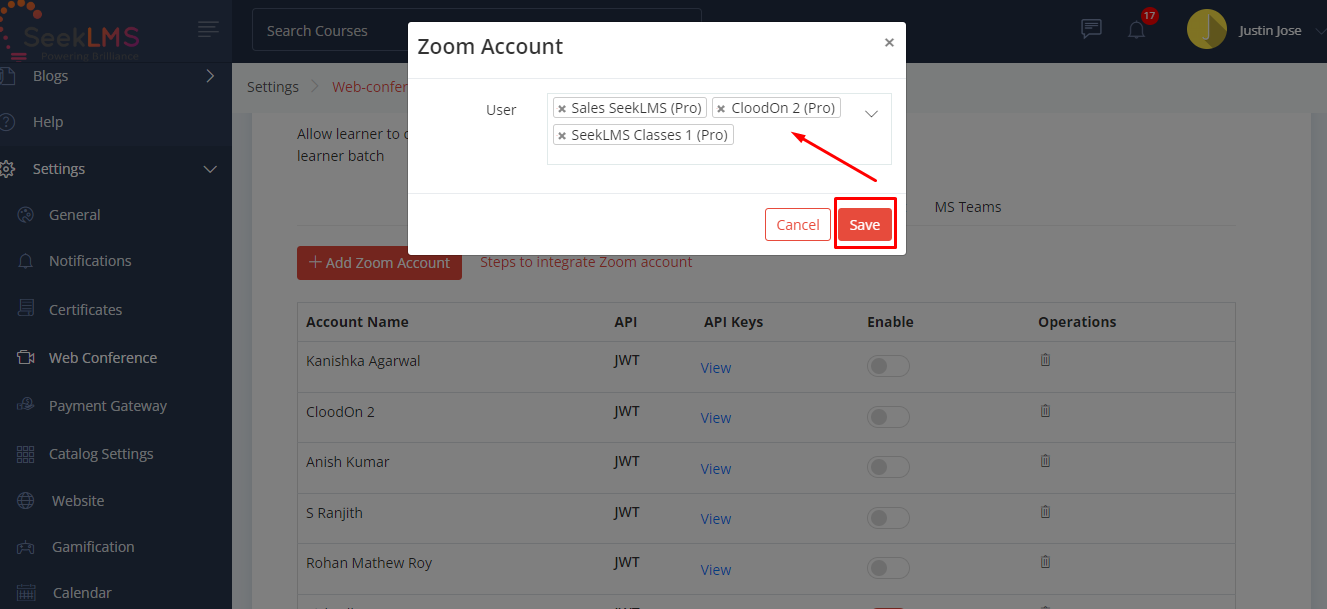Enable the toggle for Anish Kumar
Viewport: 1327px width, 609px height.
888,466
